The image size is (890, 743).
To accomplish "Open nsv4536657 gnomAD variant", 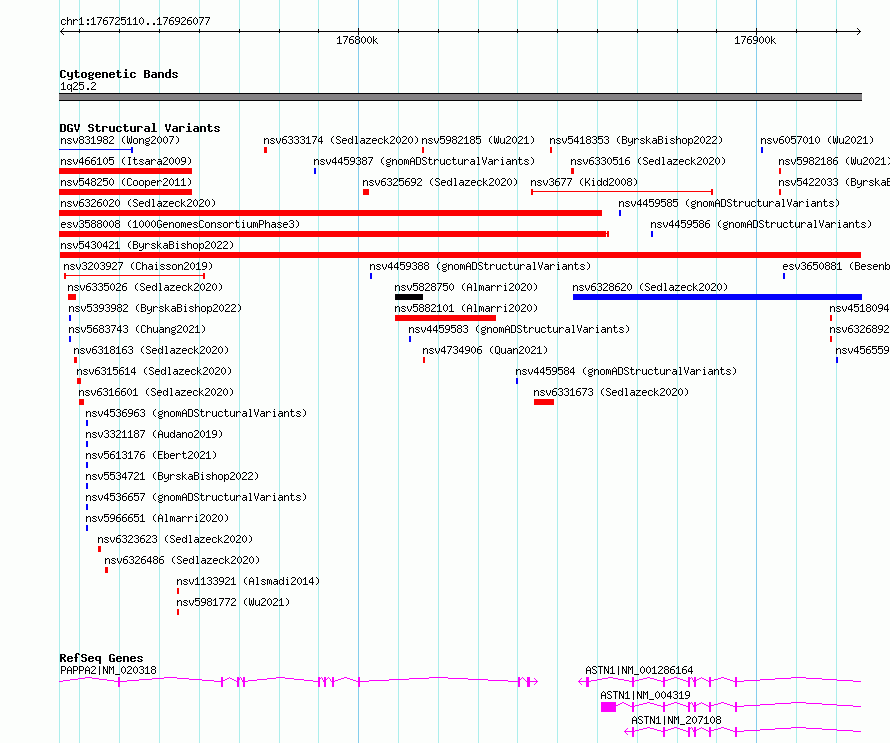I will [196, 497].
